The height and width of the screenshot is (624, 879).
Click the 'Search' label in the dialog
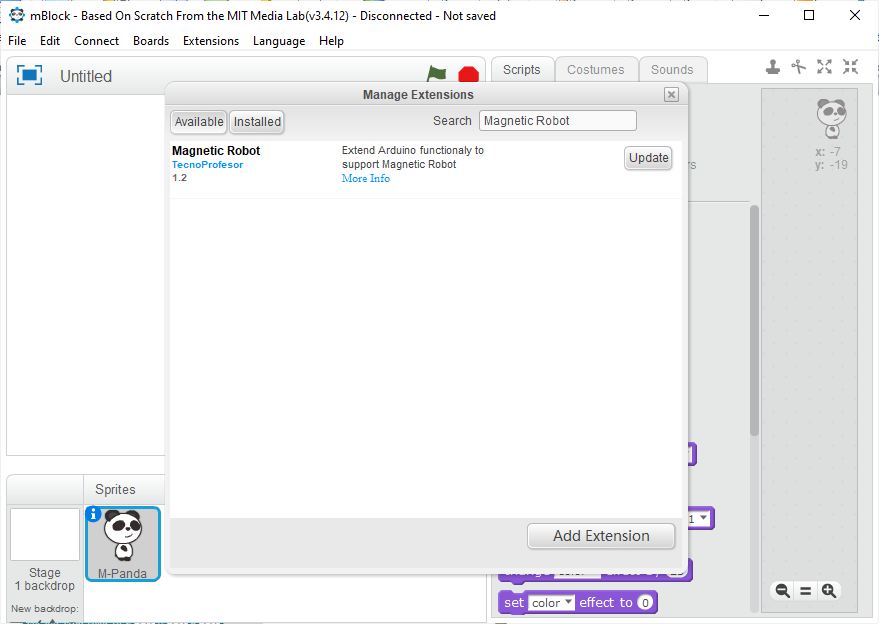coord(452,121)
